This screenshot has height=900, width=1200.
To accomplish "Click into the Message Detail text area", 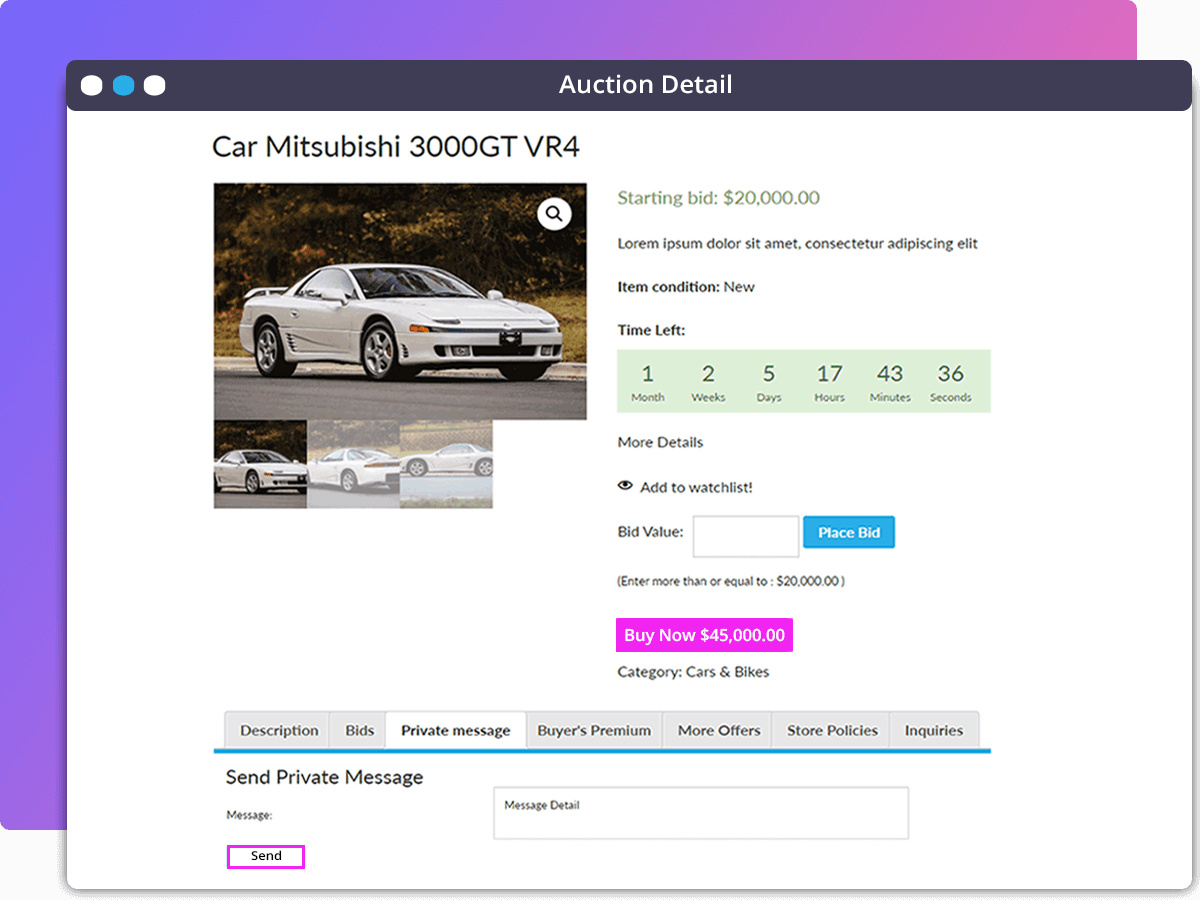I will (x=701, y=813).
